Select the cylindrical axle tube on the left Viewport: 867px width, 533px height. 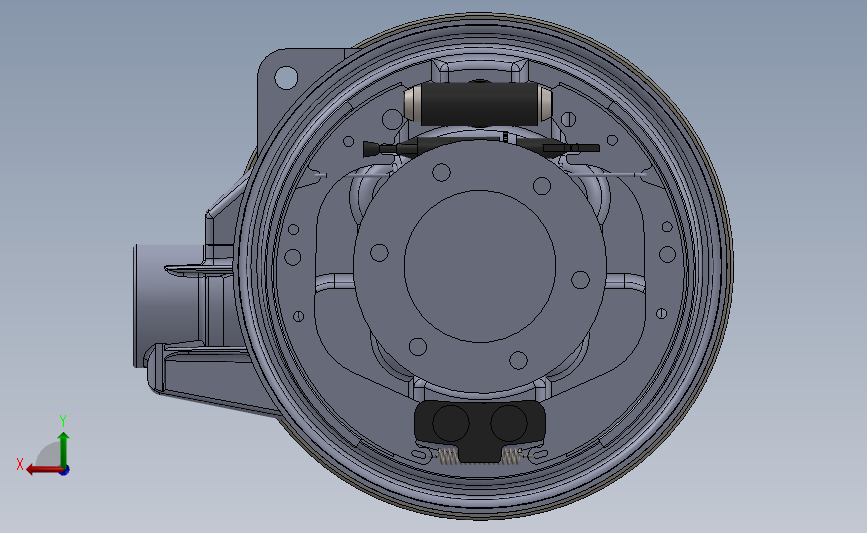tap(169, 305)
